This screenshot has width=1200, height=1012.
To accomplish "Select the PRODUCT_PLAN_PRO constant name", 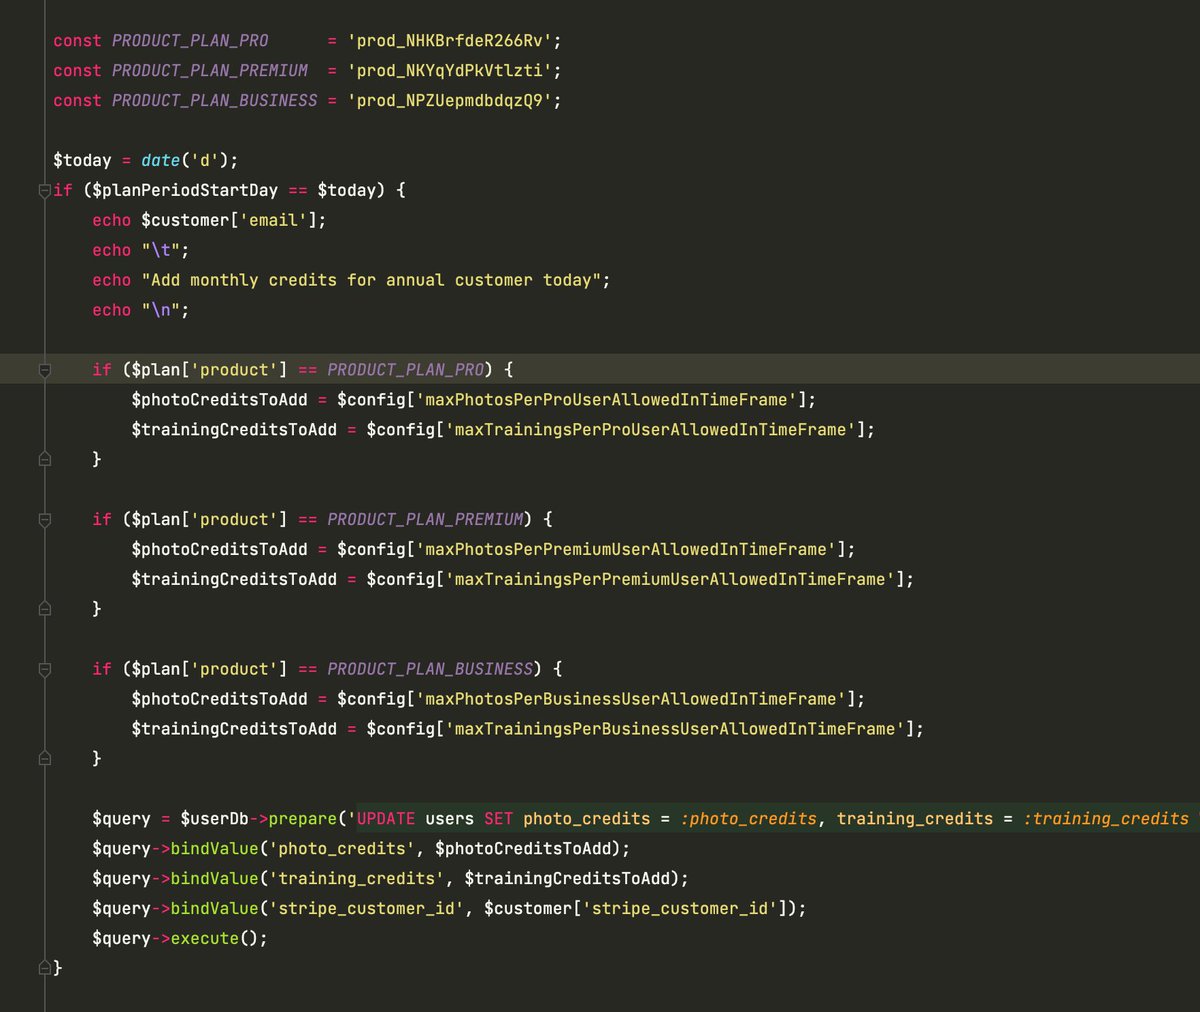I will click(189, 40).
